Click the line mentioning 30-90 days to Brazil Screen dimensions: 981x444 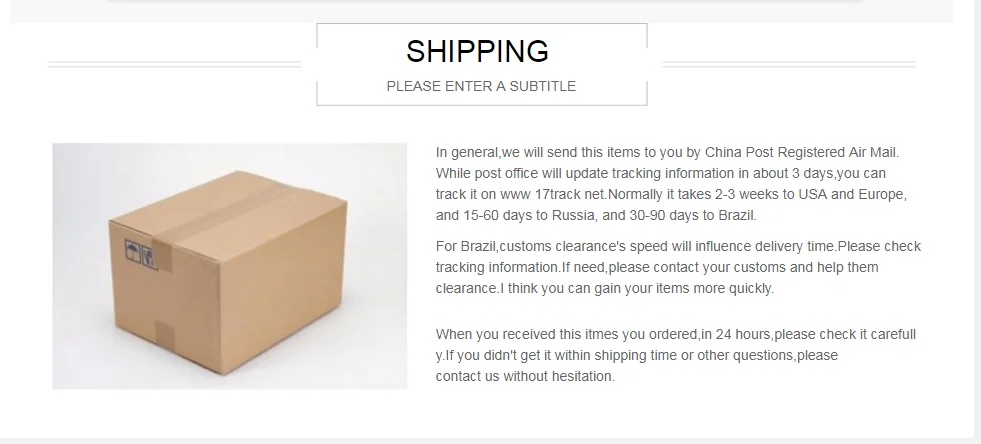click(596, 216)
